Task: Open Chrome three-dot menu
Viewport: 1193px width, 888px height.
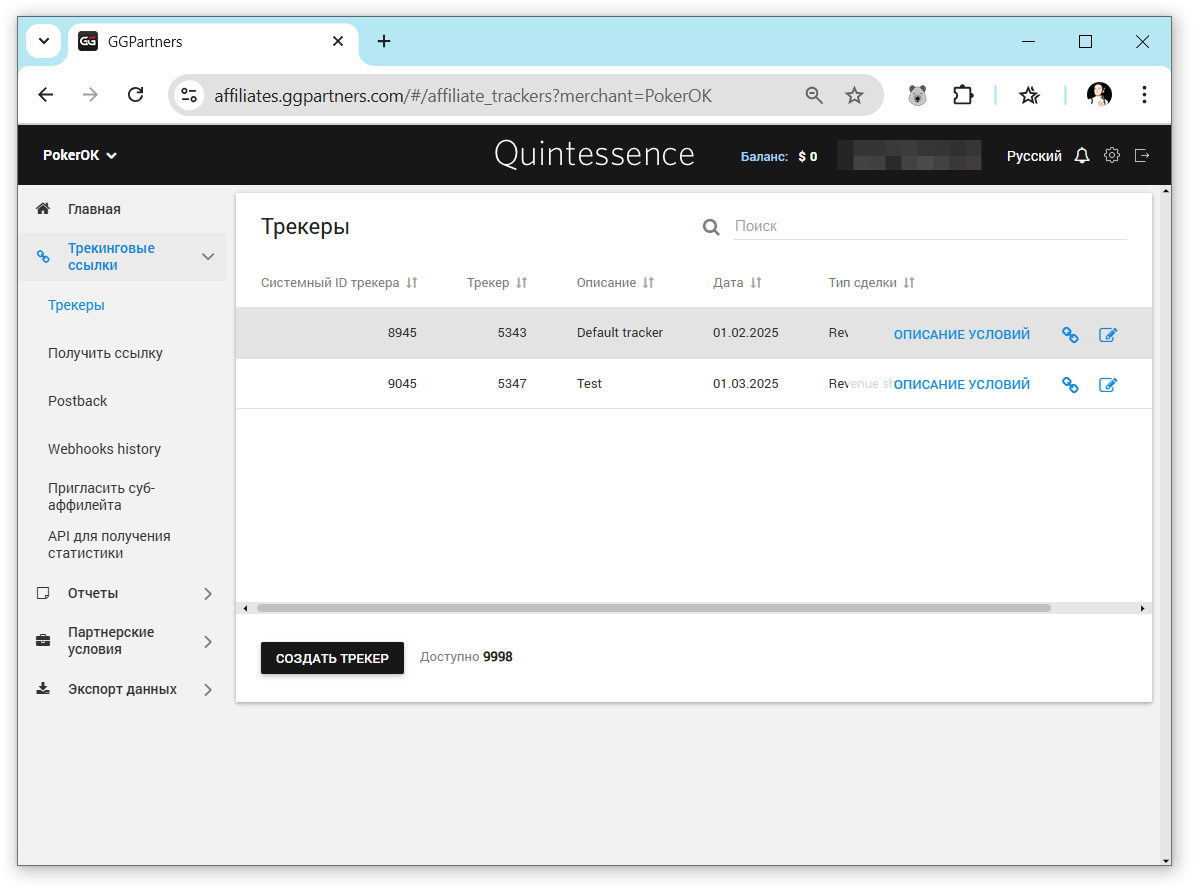Action: click(x=1144, y=95)
